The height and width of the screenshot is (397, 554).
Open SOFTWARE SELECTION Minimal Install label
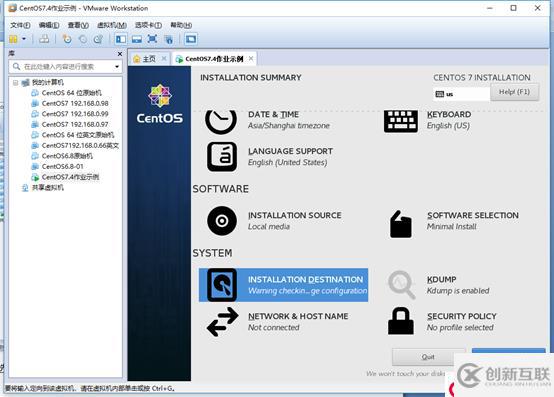(472, 221)
